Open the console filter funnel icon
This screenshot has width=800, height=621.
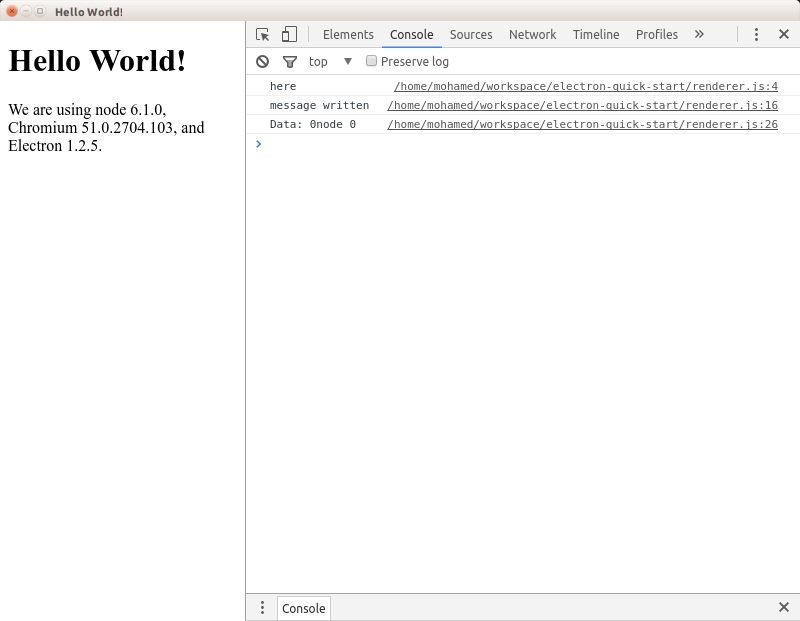[290, 62]
